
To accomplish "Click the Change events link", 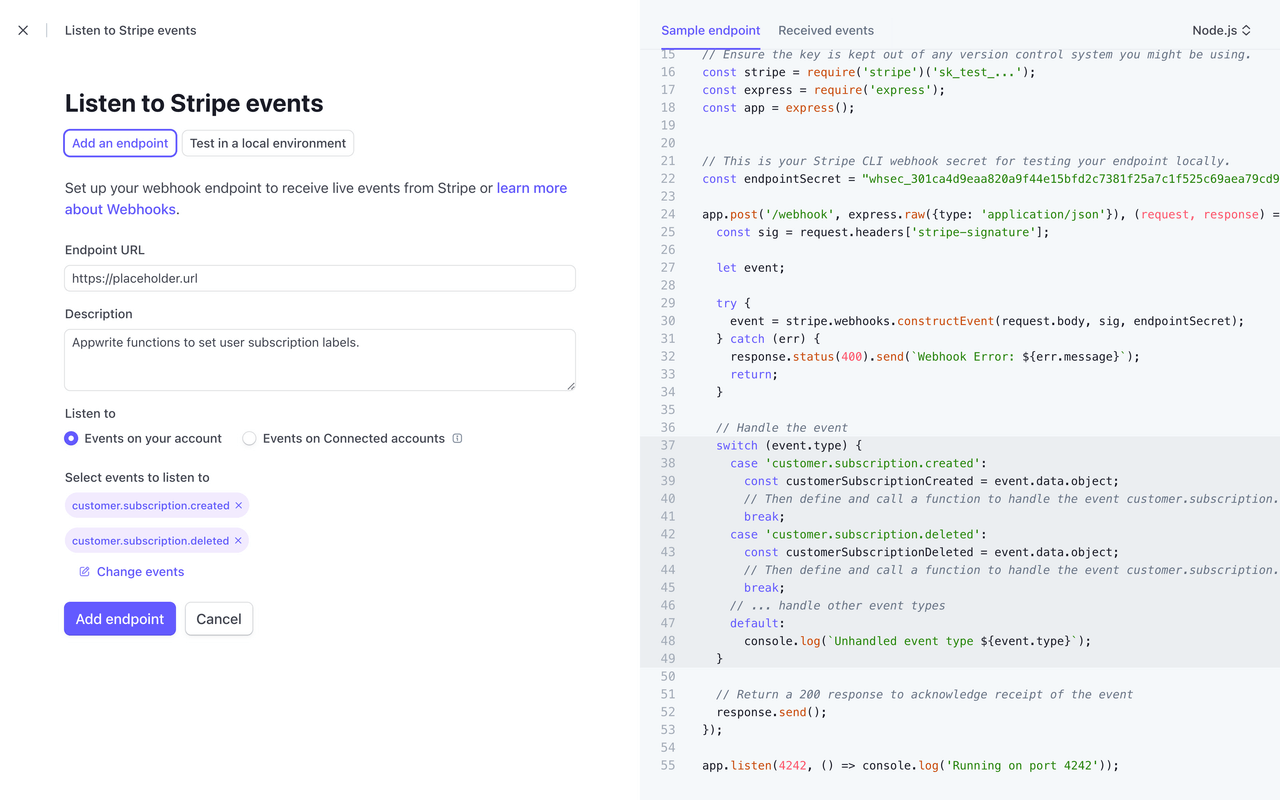I will [140, 572].
